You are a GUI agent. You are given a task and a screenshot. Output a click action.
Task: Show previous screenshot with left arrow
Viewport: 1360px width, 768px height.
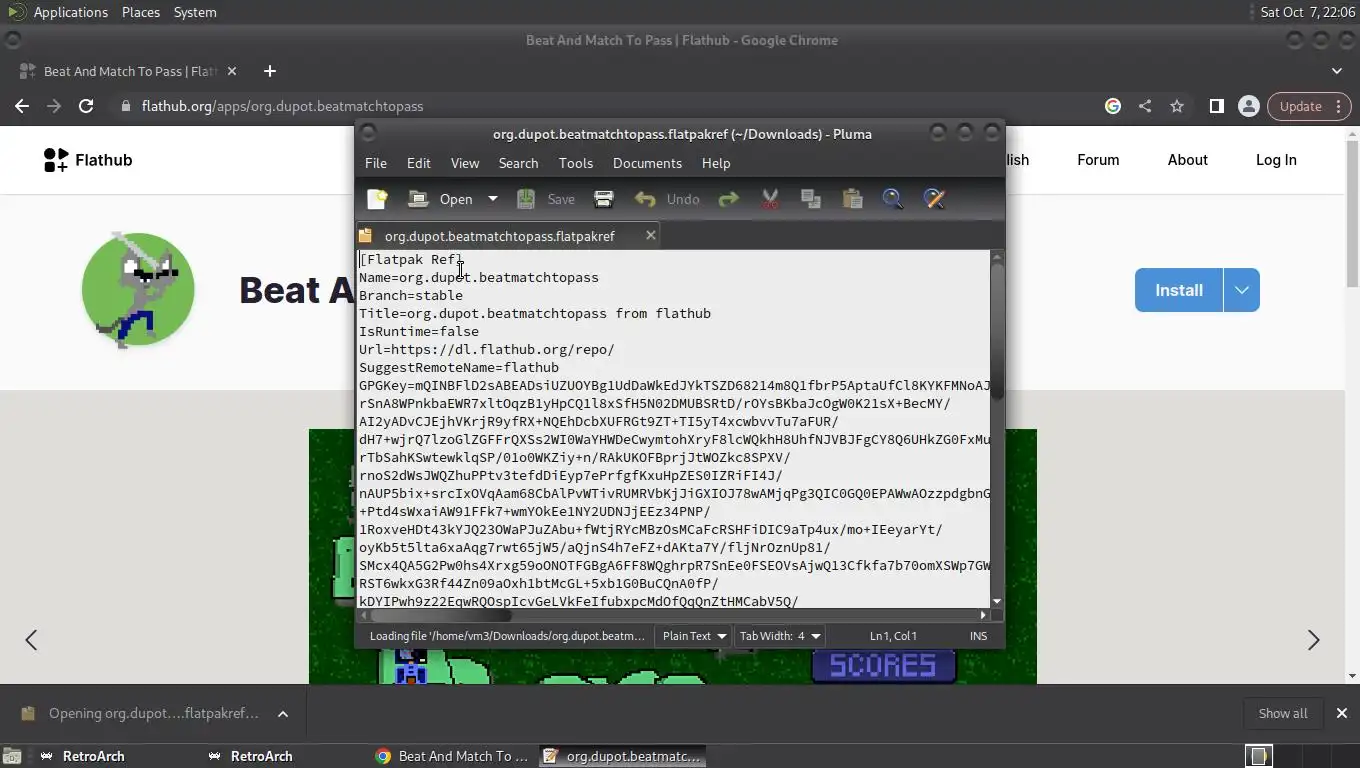pos(31,640)
